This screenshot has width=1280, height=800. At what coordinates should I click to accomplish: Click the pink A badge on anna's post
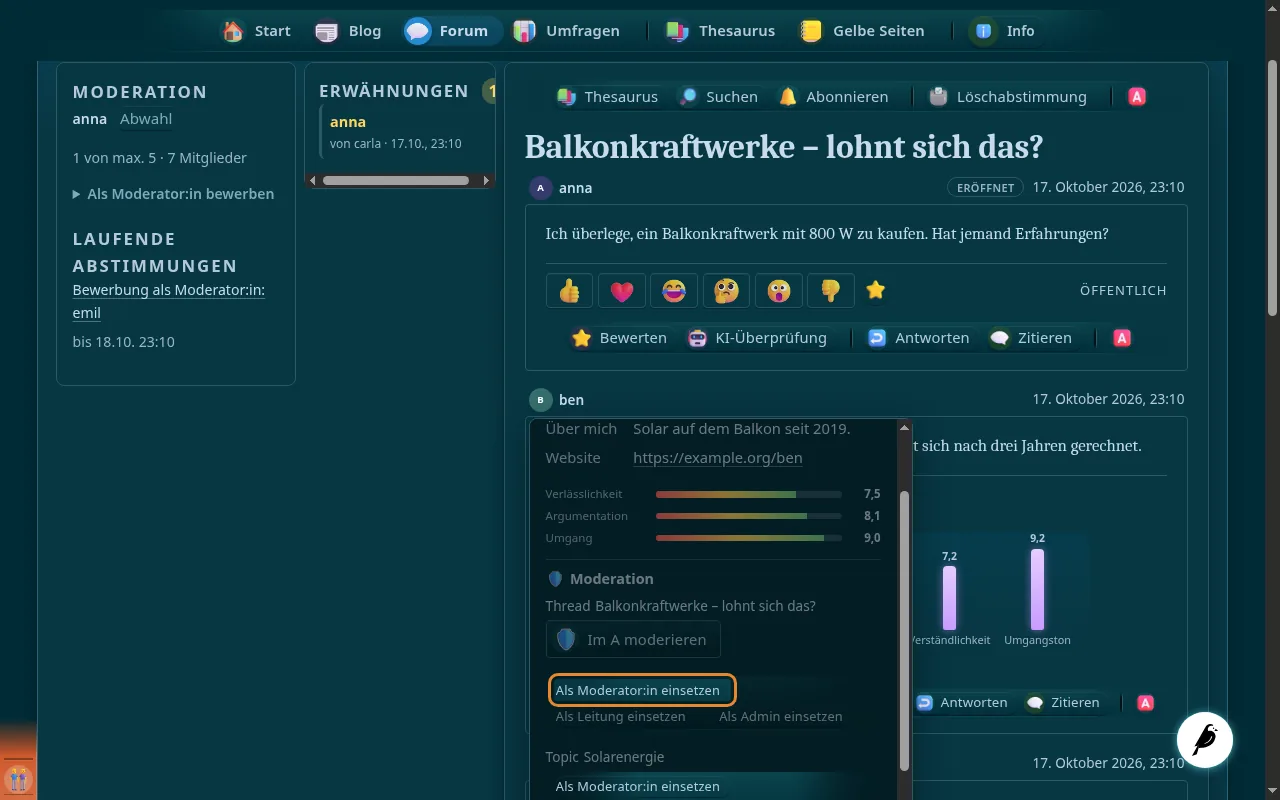click(x=1122, y=338)
